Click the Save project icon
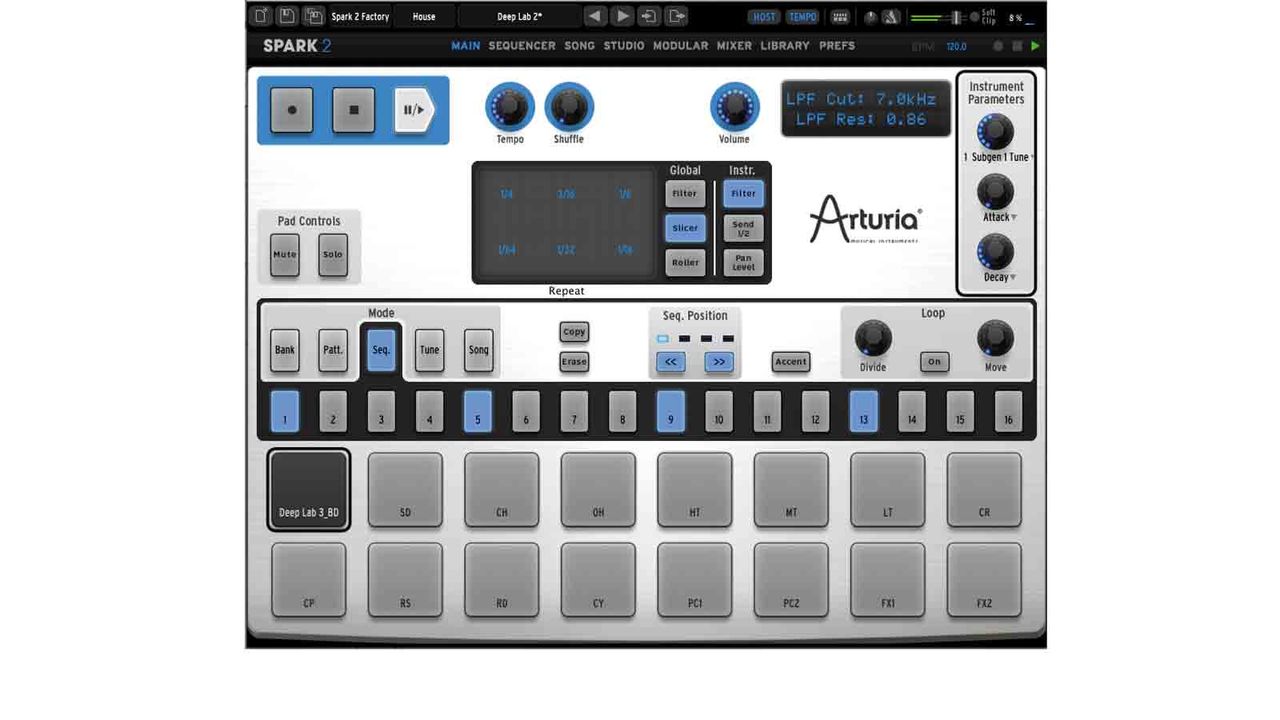1280x720 pixels. coord(287,16)
